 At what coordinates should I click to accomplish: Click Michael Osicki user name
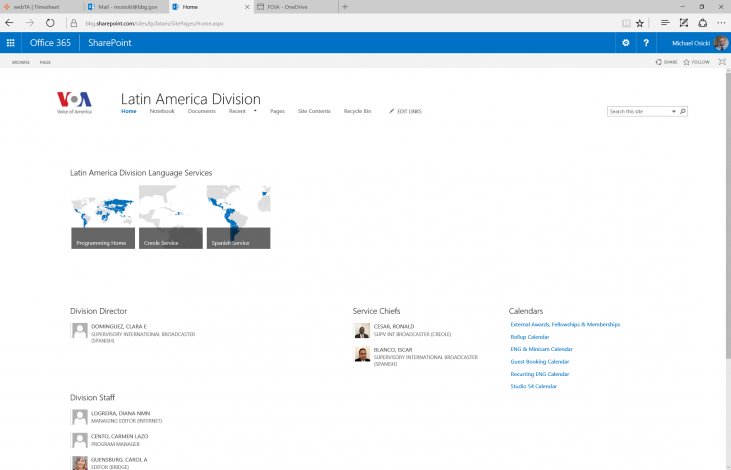[690, 43]
